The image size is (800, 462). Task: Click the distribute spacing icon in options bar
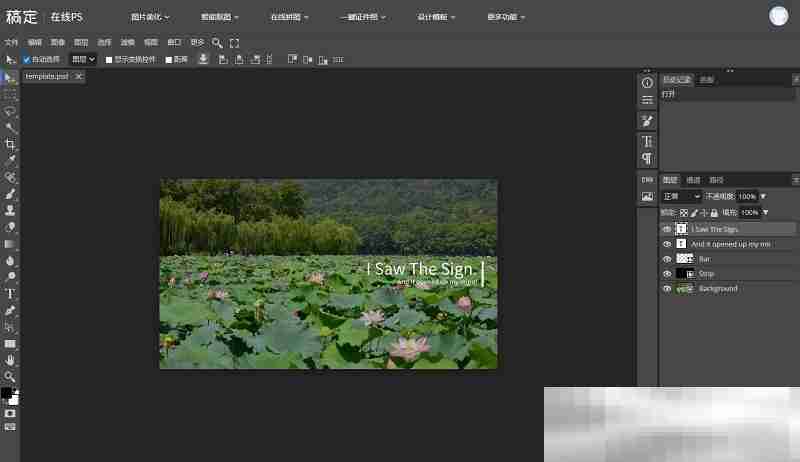[338, 60]
